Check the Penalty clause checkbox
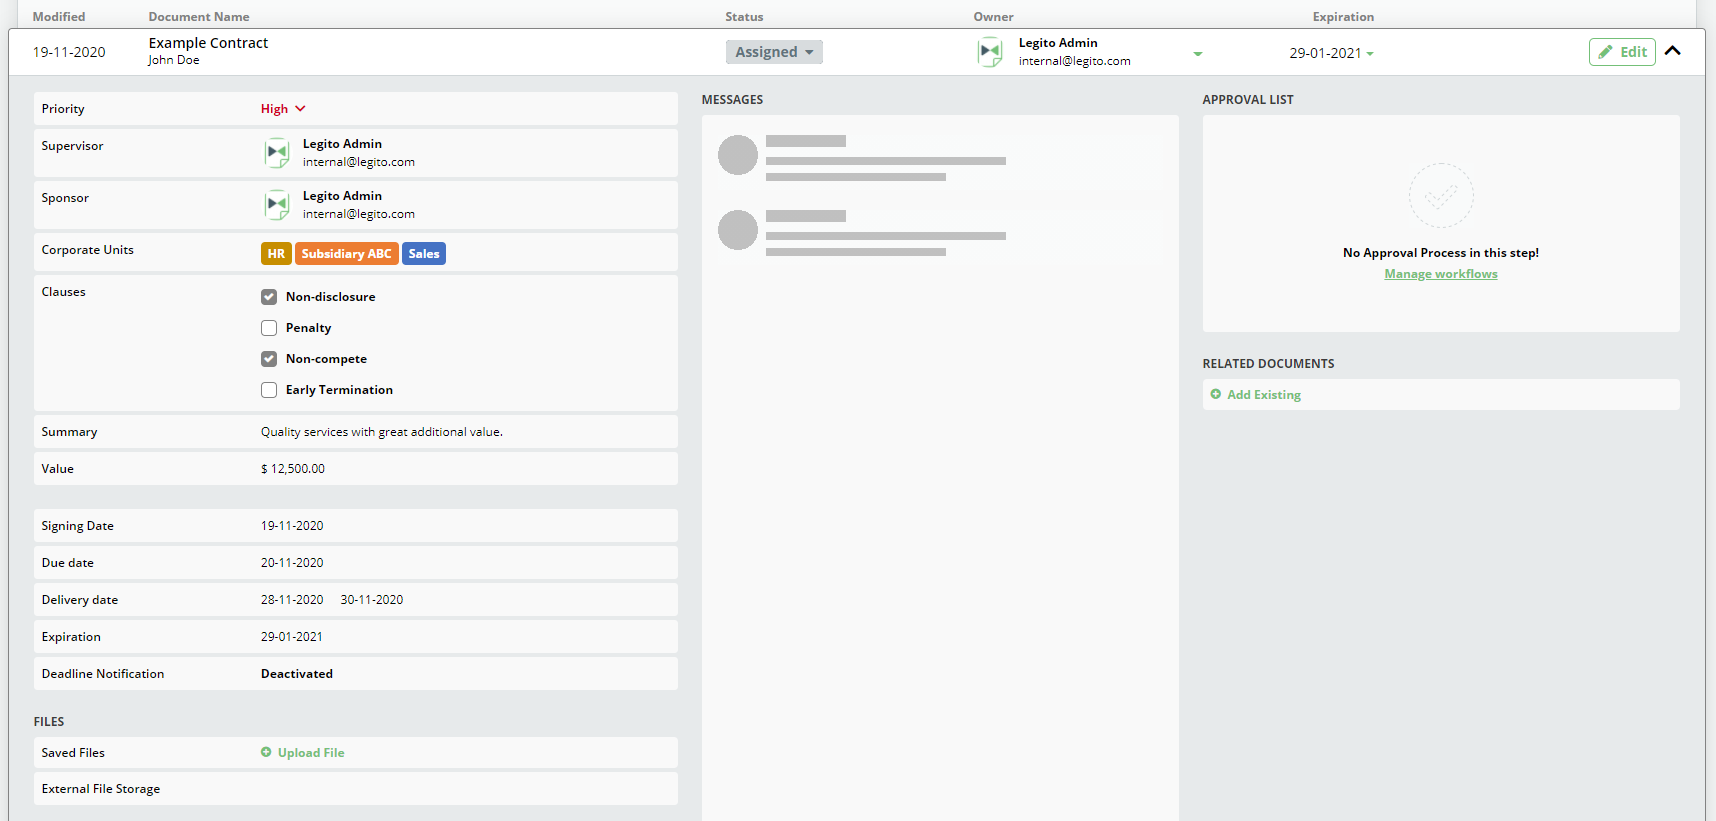 tap(269, 328)
